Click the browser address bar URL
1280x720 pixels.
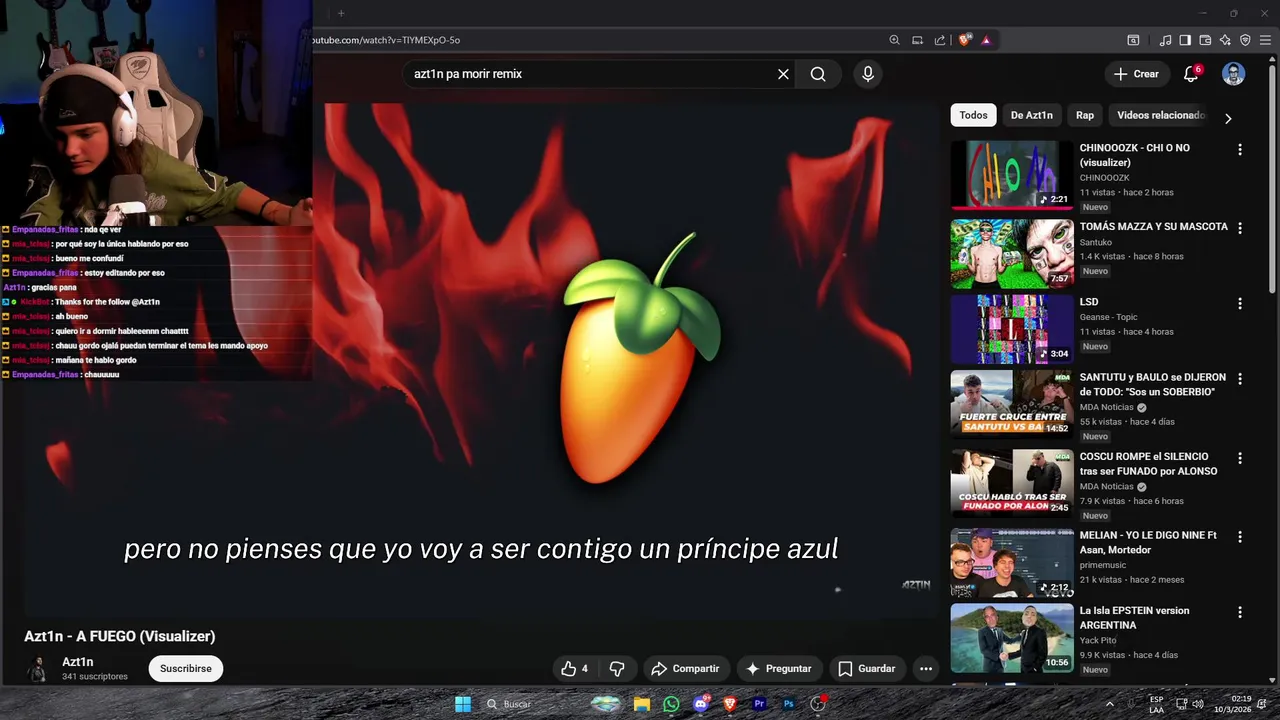pos(386,40)
